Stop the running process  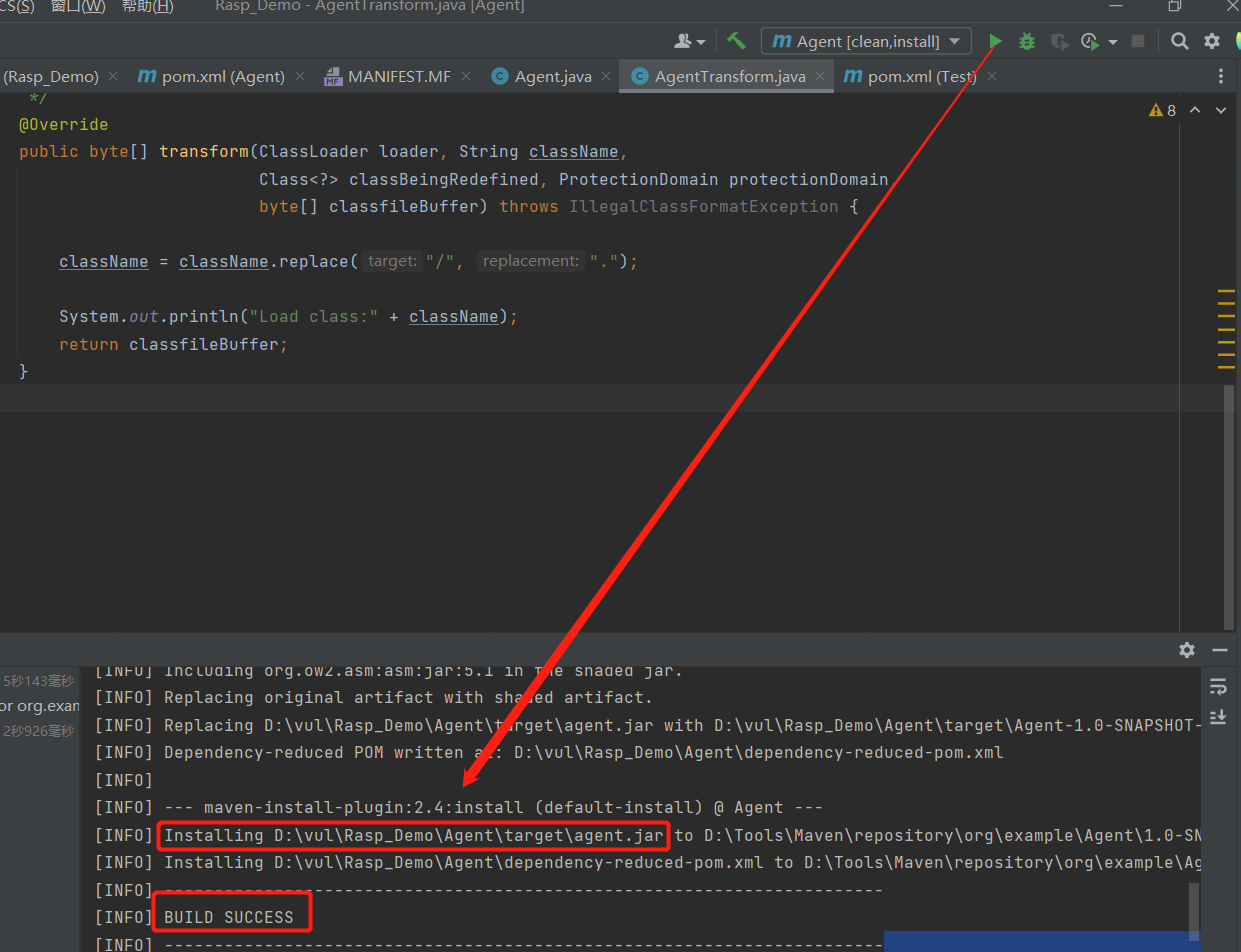pos(1137,41)
